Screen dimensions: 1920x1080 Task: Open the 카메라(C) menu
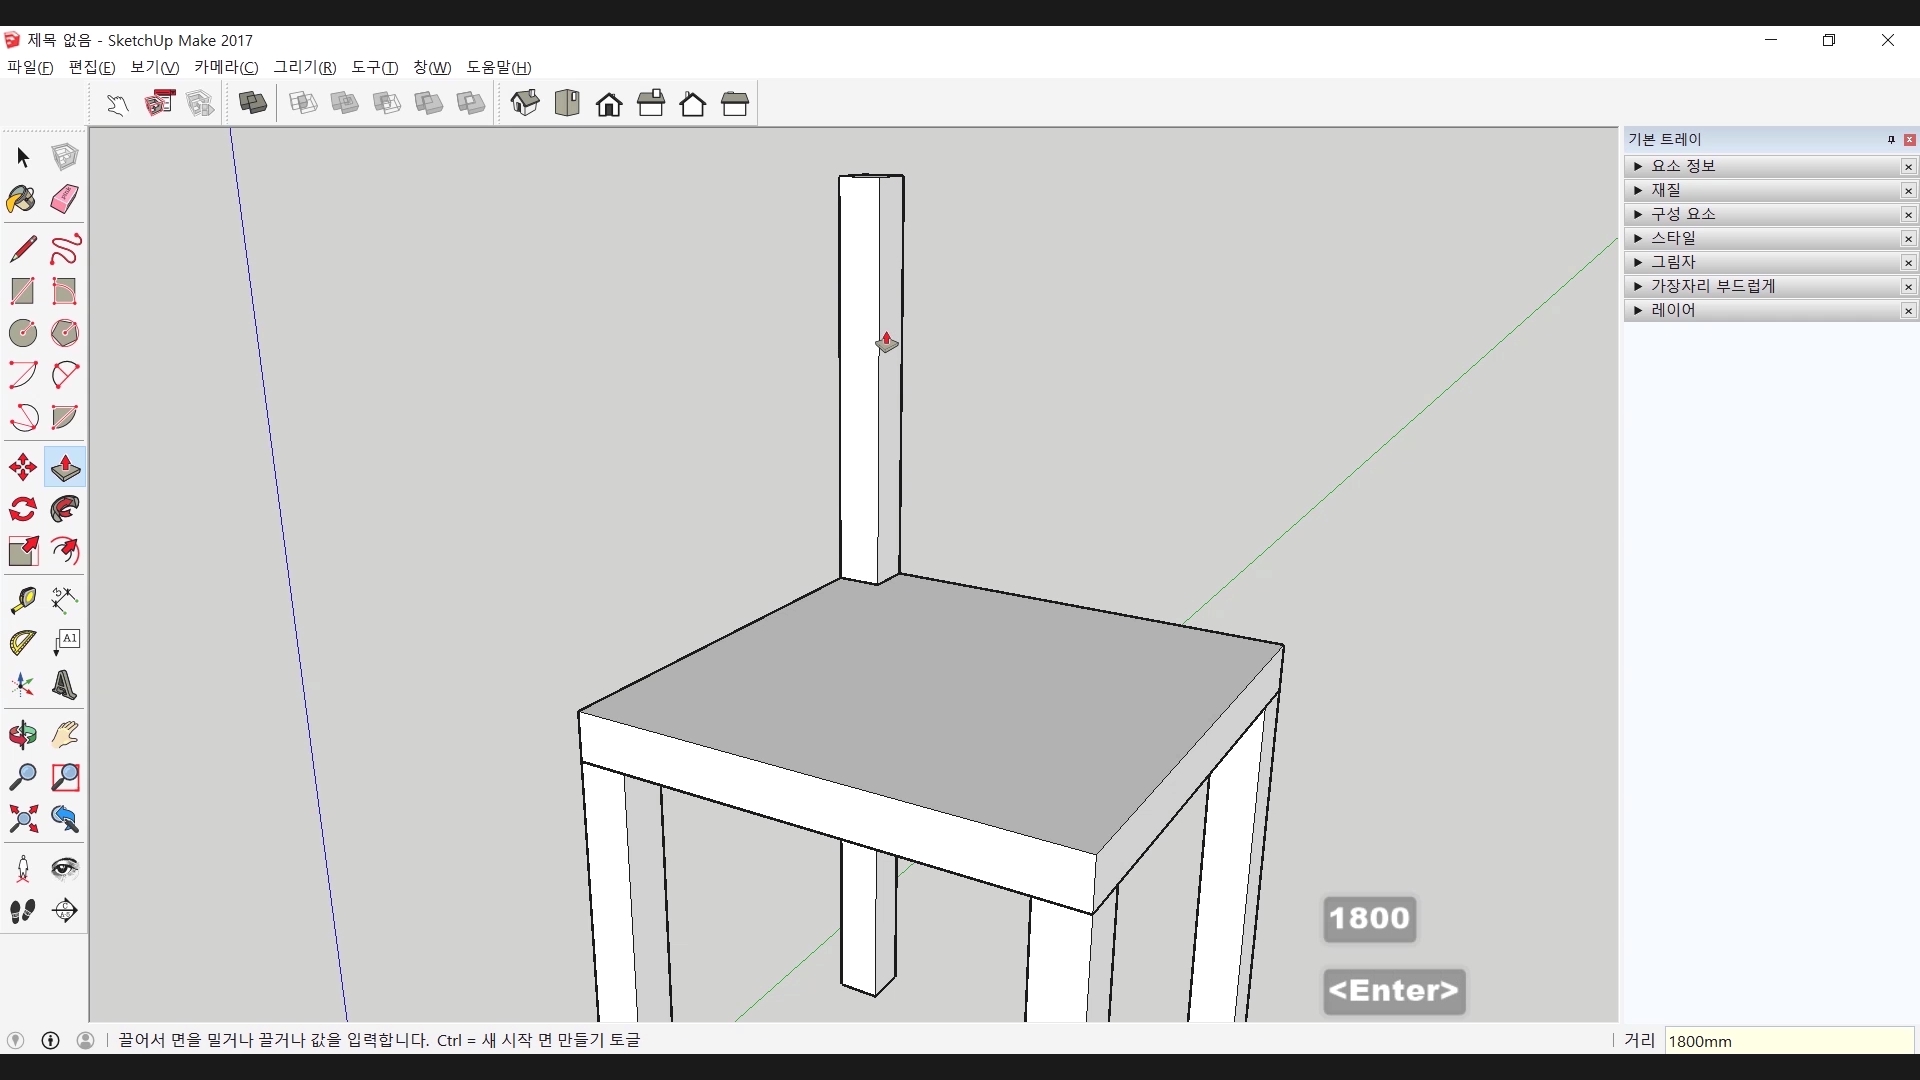[225, 67]
